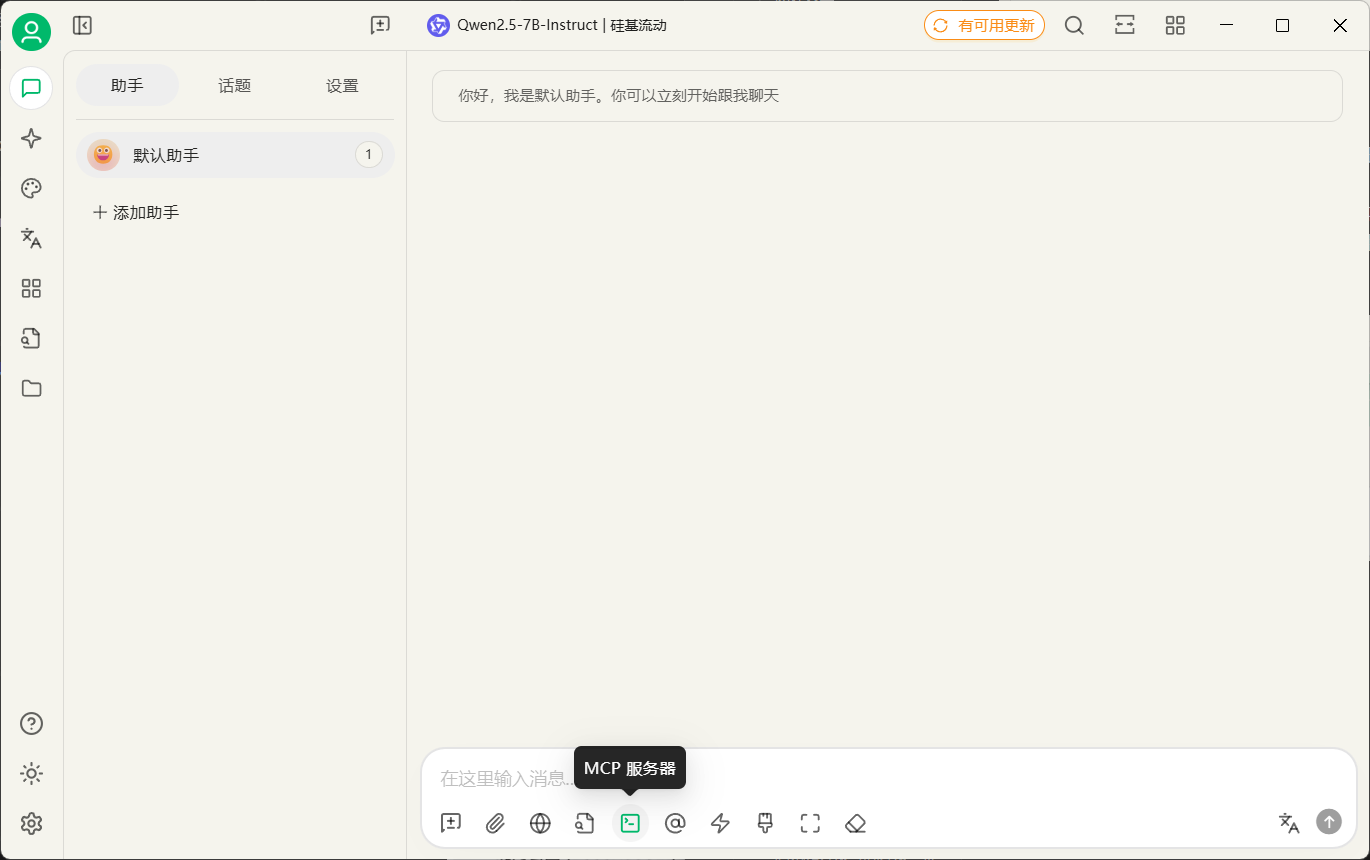This screenshot has width=1370, height=860.
Task: Switch to the 助手 tab
Action: [x=127, y=85]
